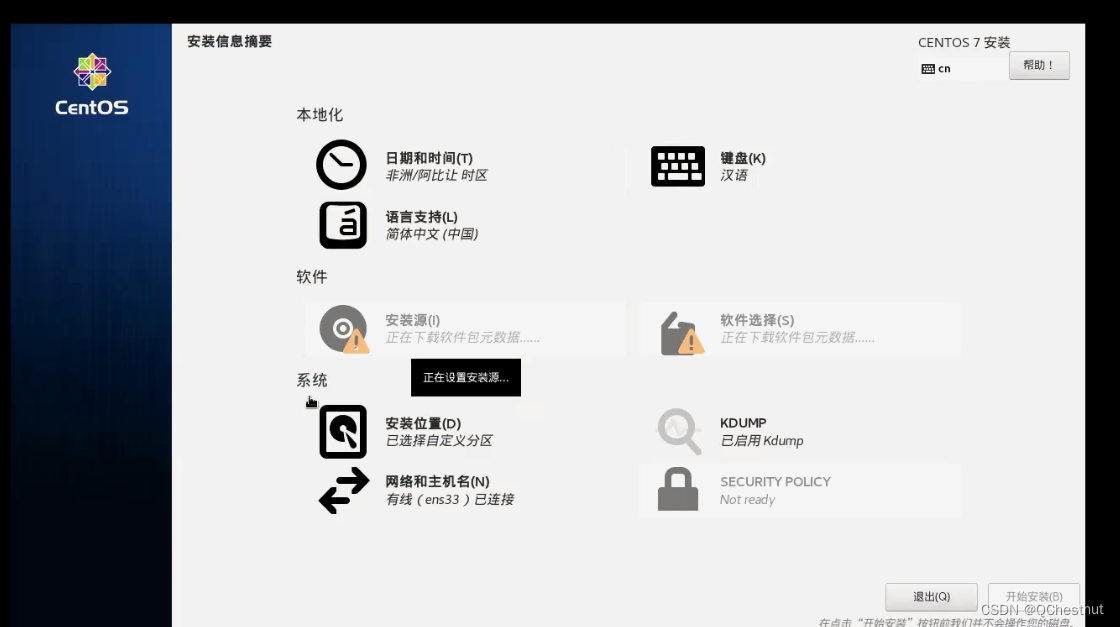
Task: Select 软件选择(S) label
Action: pyautogui.click(x=757, y=320)
